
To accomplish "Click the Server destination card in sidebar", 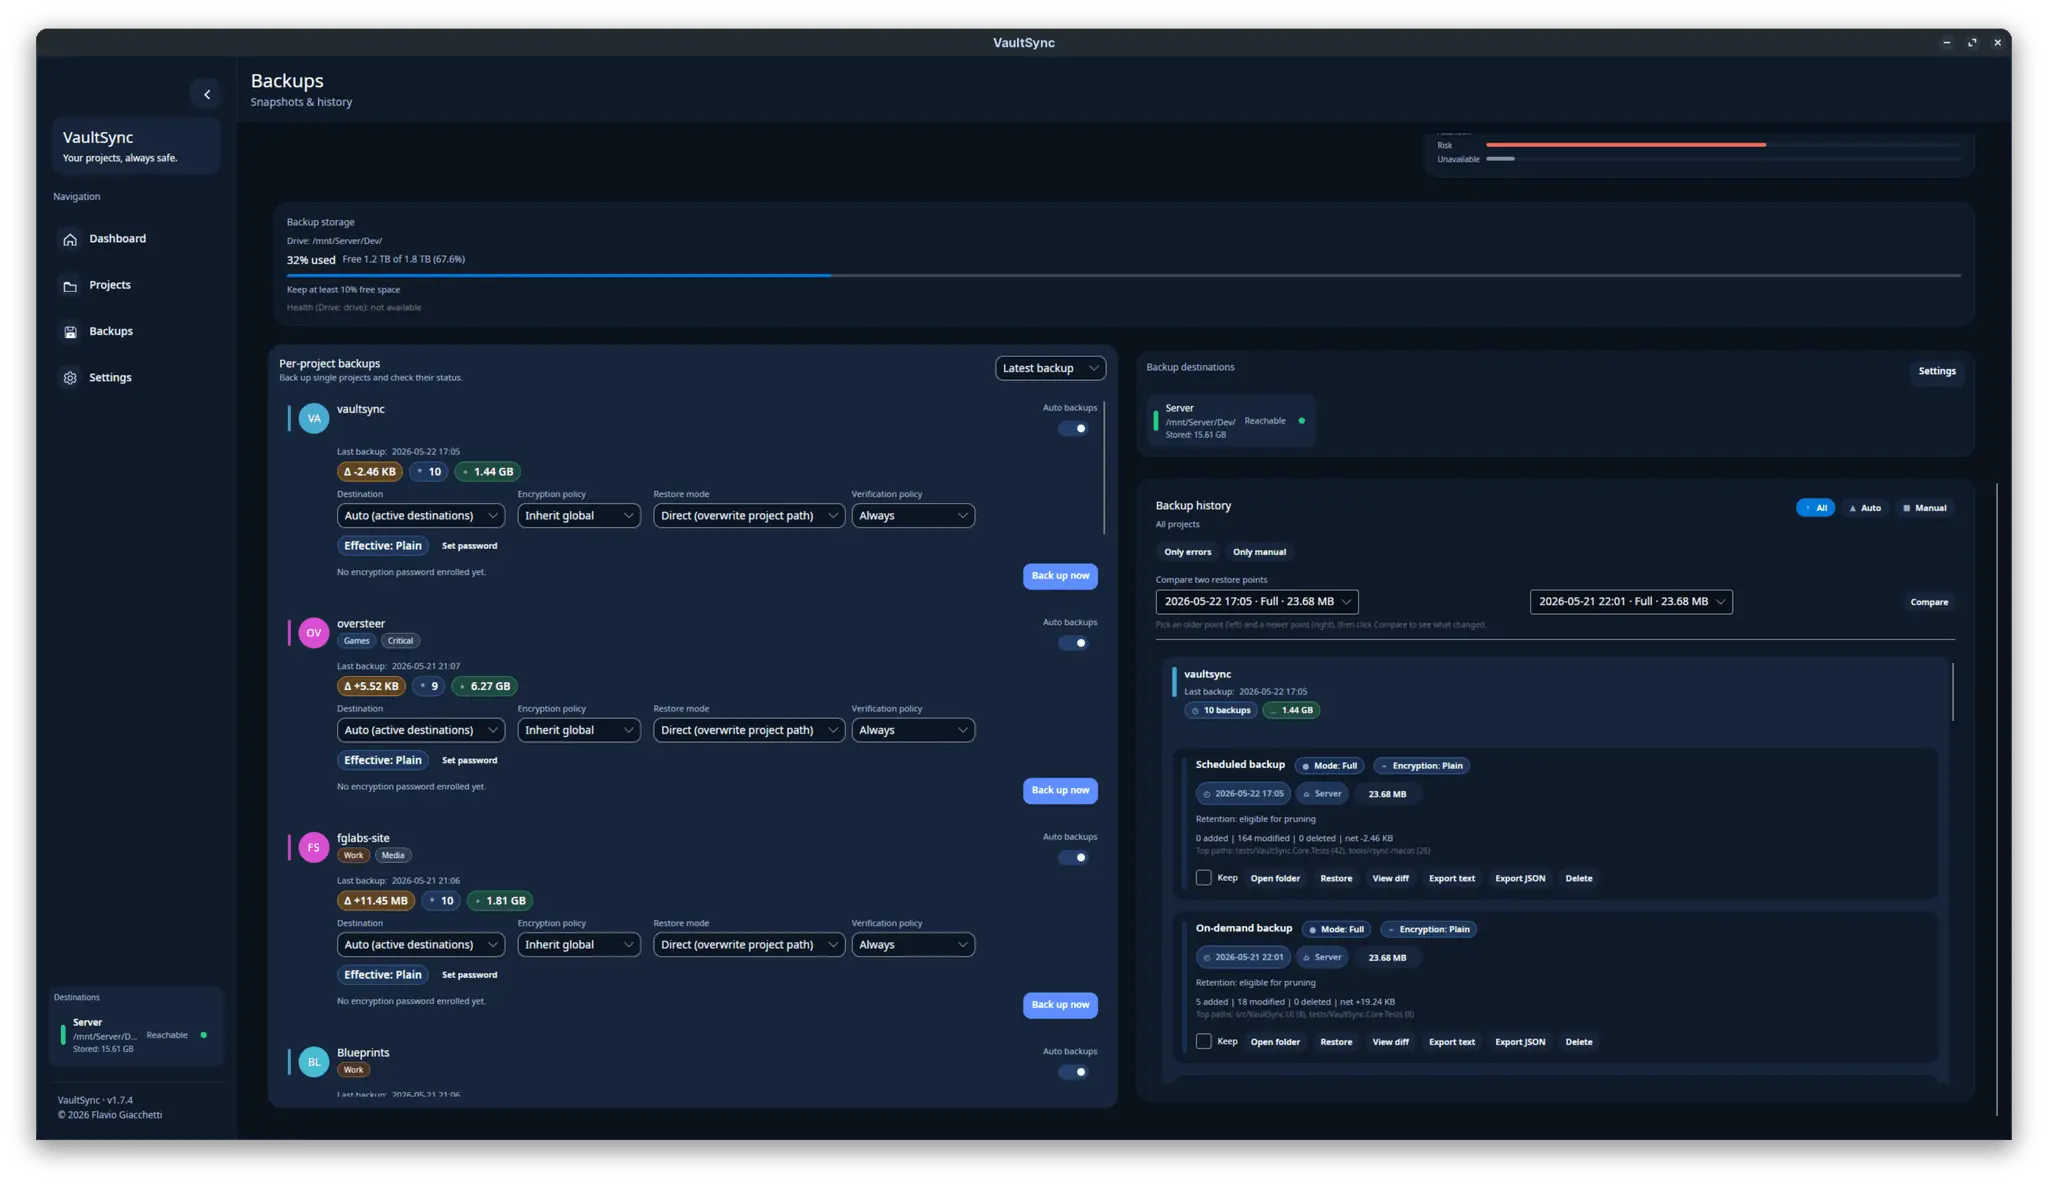I will click(x=137, y=1035).
